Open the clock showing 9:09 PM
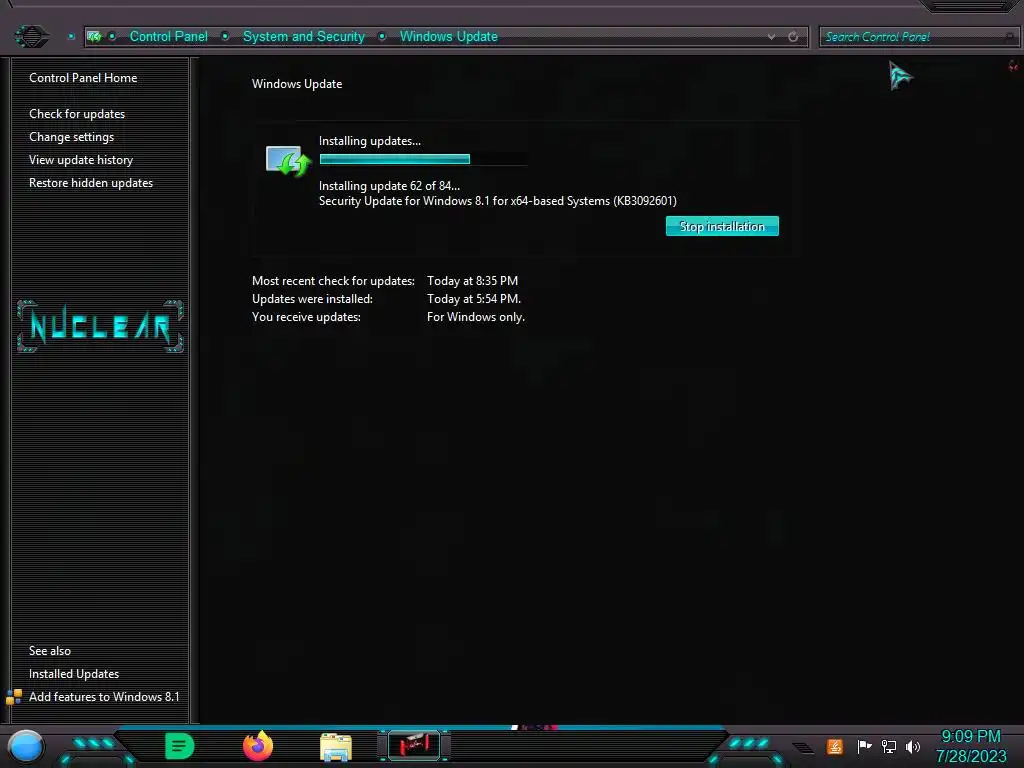Screen dimensions: 1024x768 point(970,746)
